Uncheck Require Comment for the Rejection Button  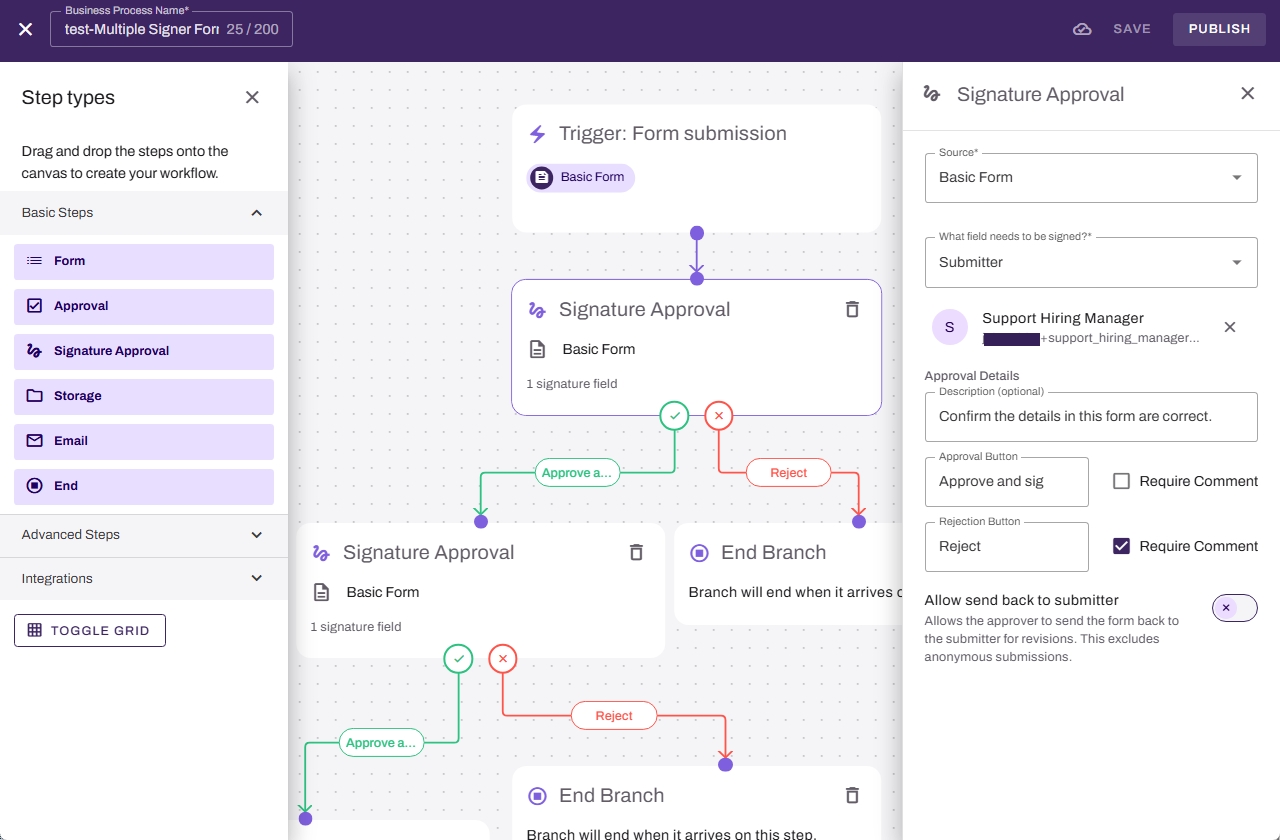1121,546
